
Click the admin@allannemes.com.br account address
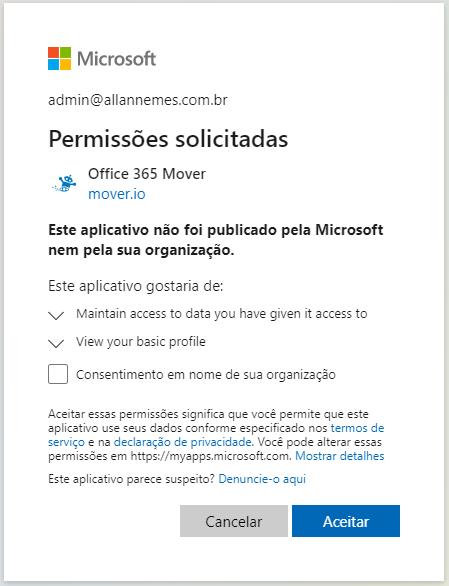click(x=138, y=100)
